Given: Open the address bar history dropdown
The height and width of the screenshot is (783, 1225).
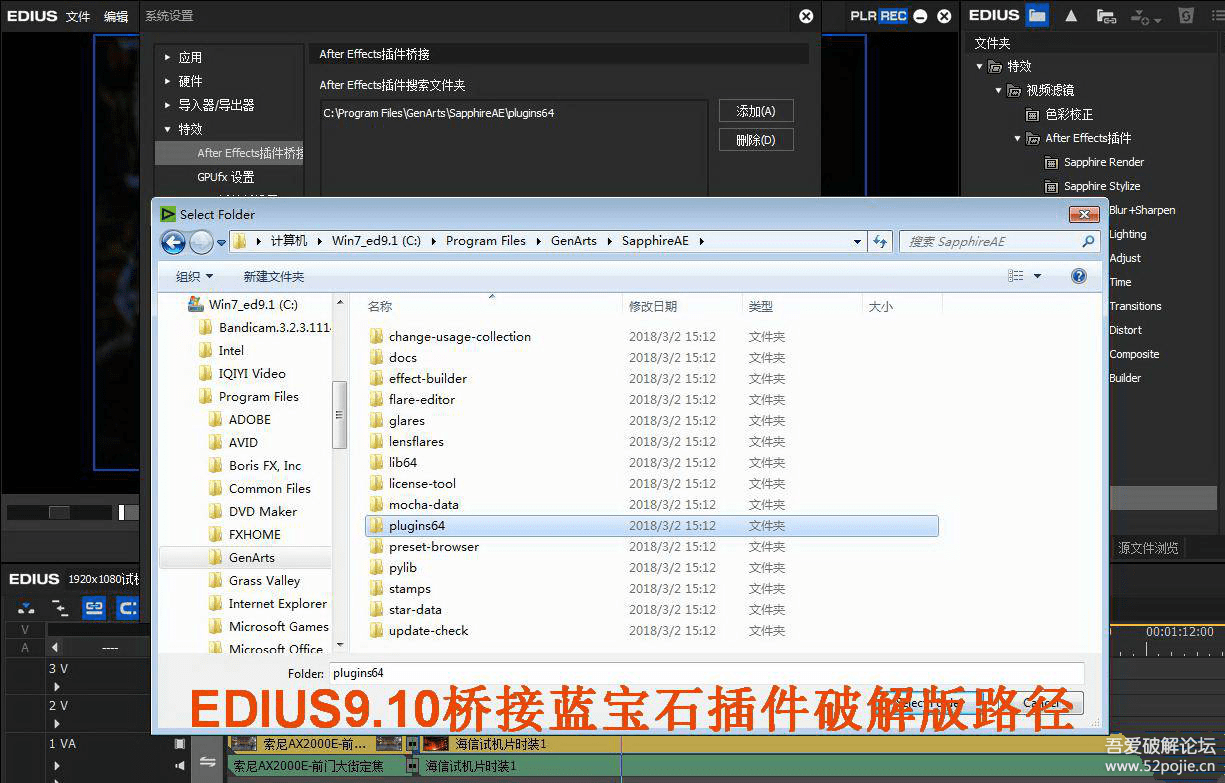Looking at the screenshot, I should (858, 242).
